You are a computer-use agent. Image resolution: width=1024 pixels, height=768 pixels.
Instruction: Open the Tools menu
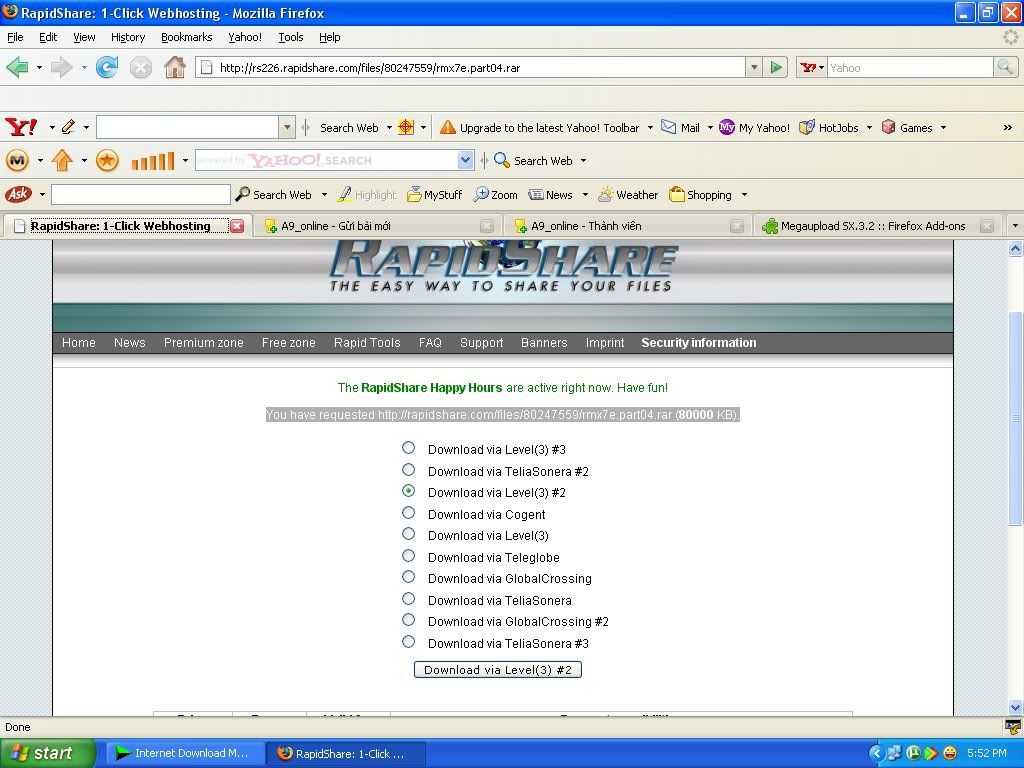[291, 37]
